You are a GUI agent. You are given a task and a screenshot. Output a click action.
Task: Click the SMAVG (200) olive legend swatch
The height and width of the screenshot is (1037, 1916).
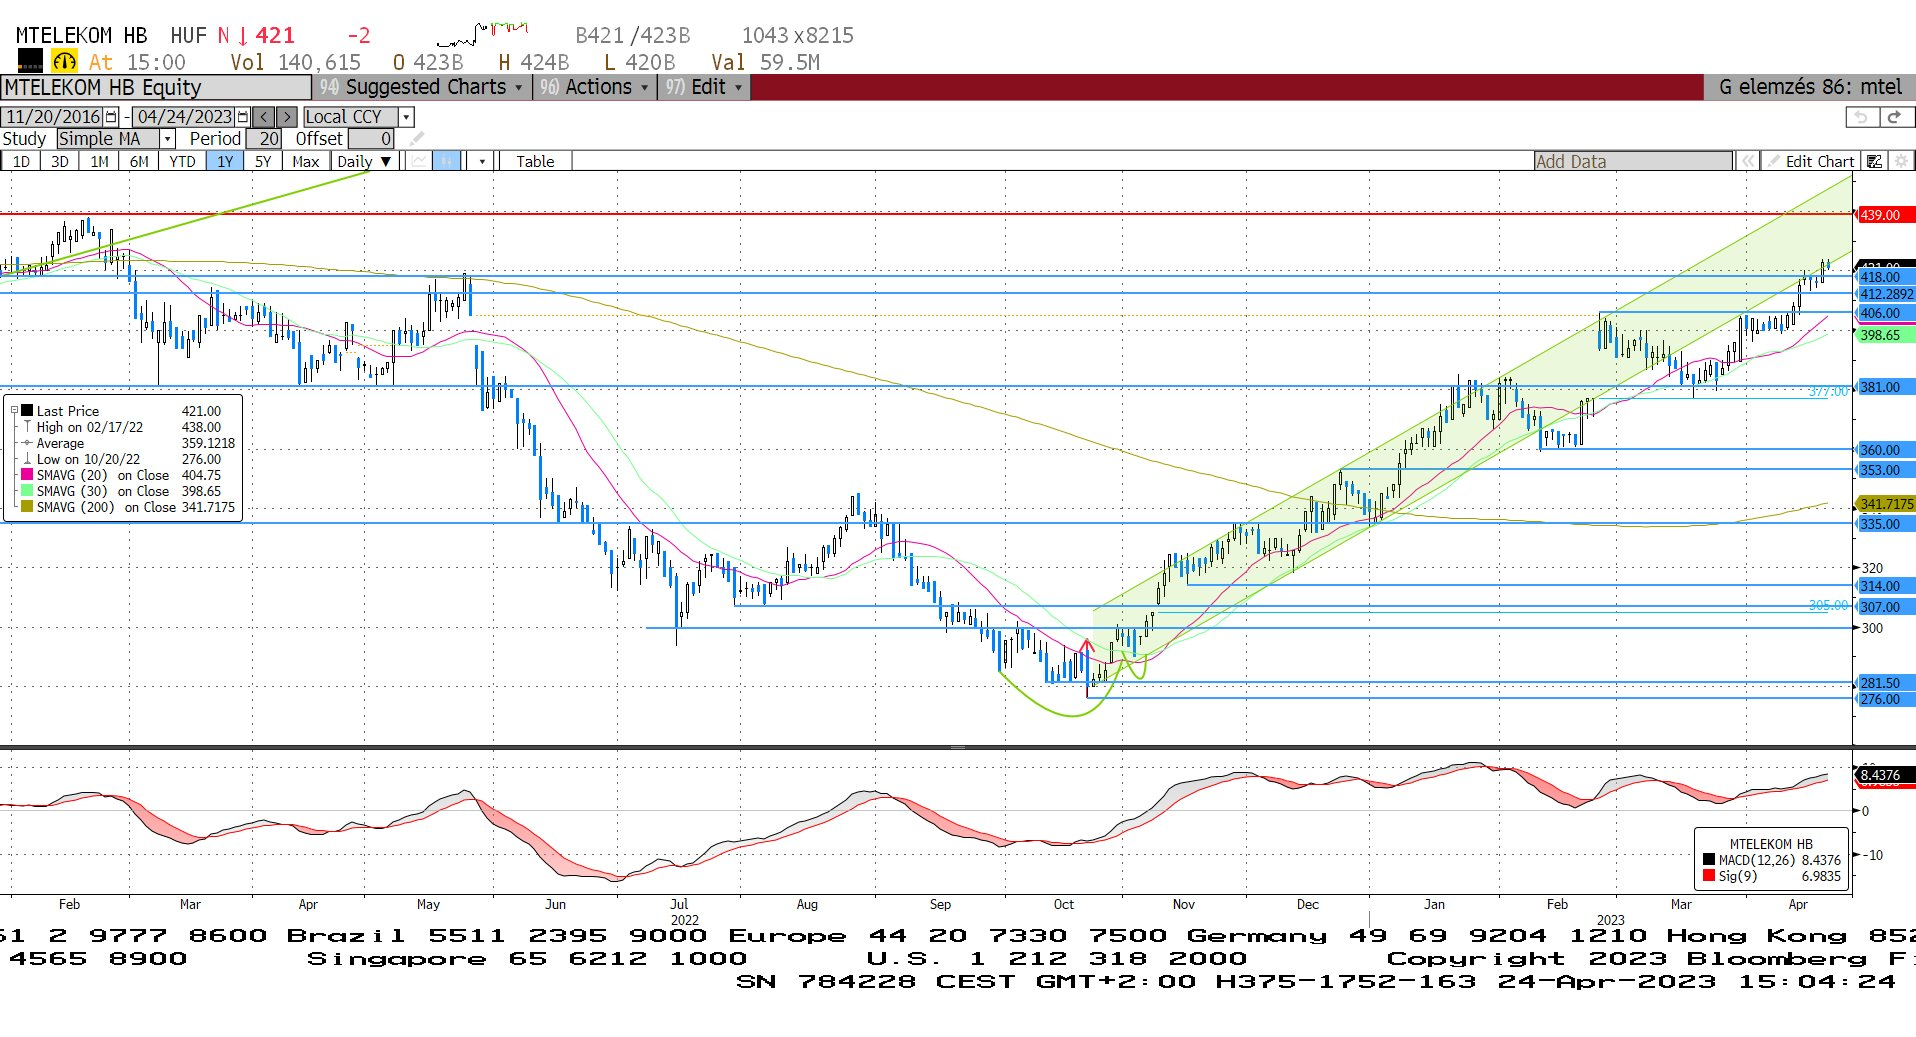[28, 507]
